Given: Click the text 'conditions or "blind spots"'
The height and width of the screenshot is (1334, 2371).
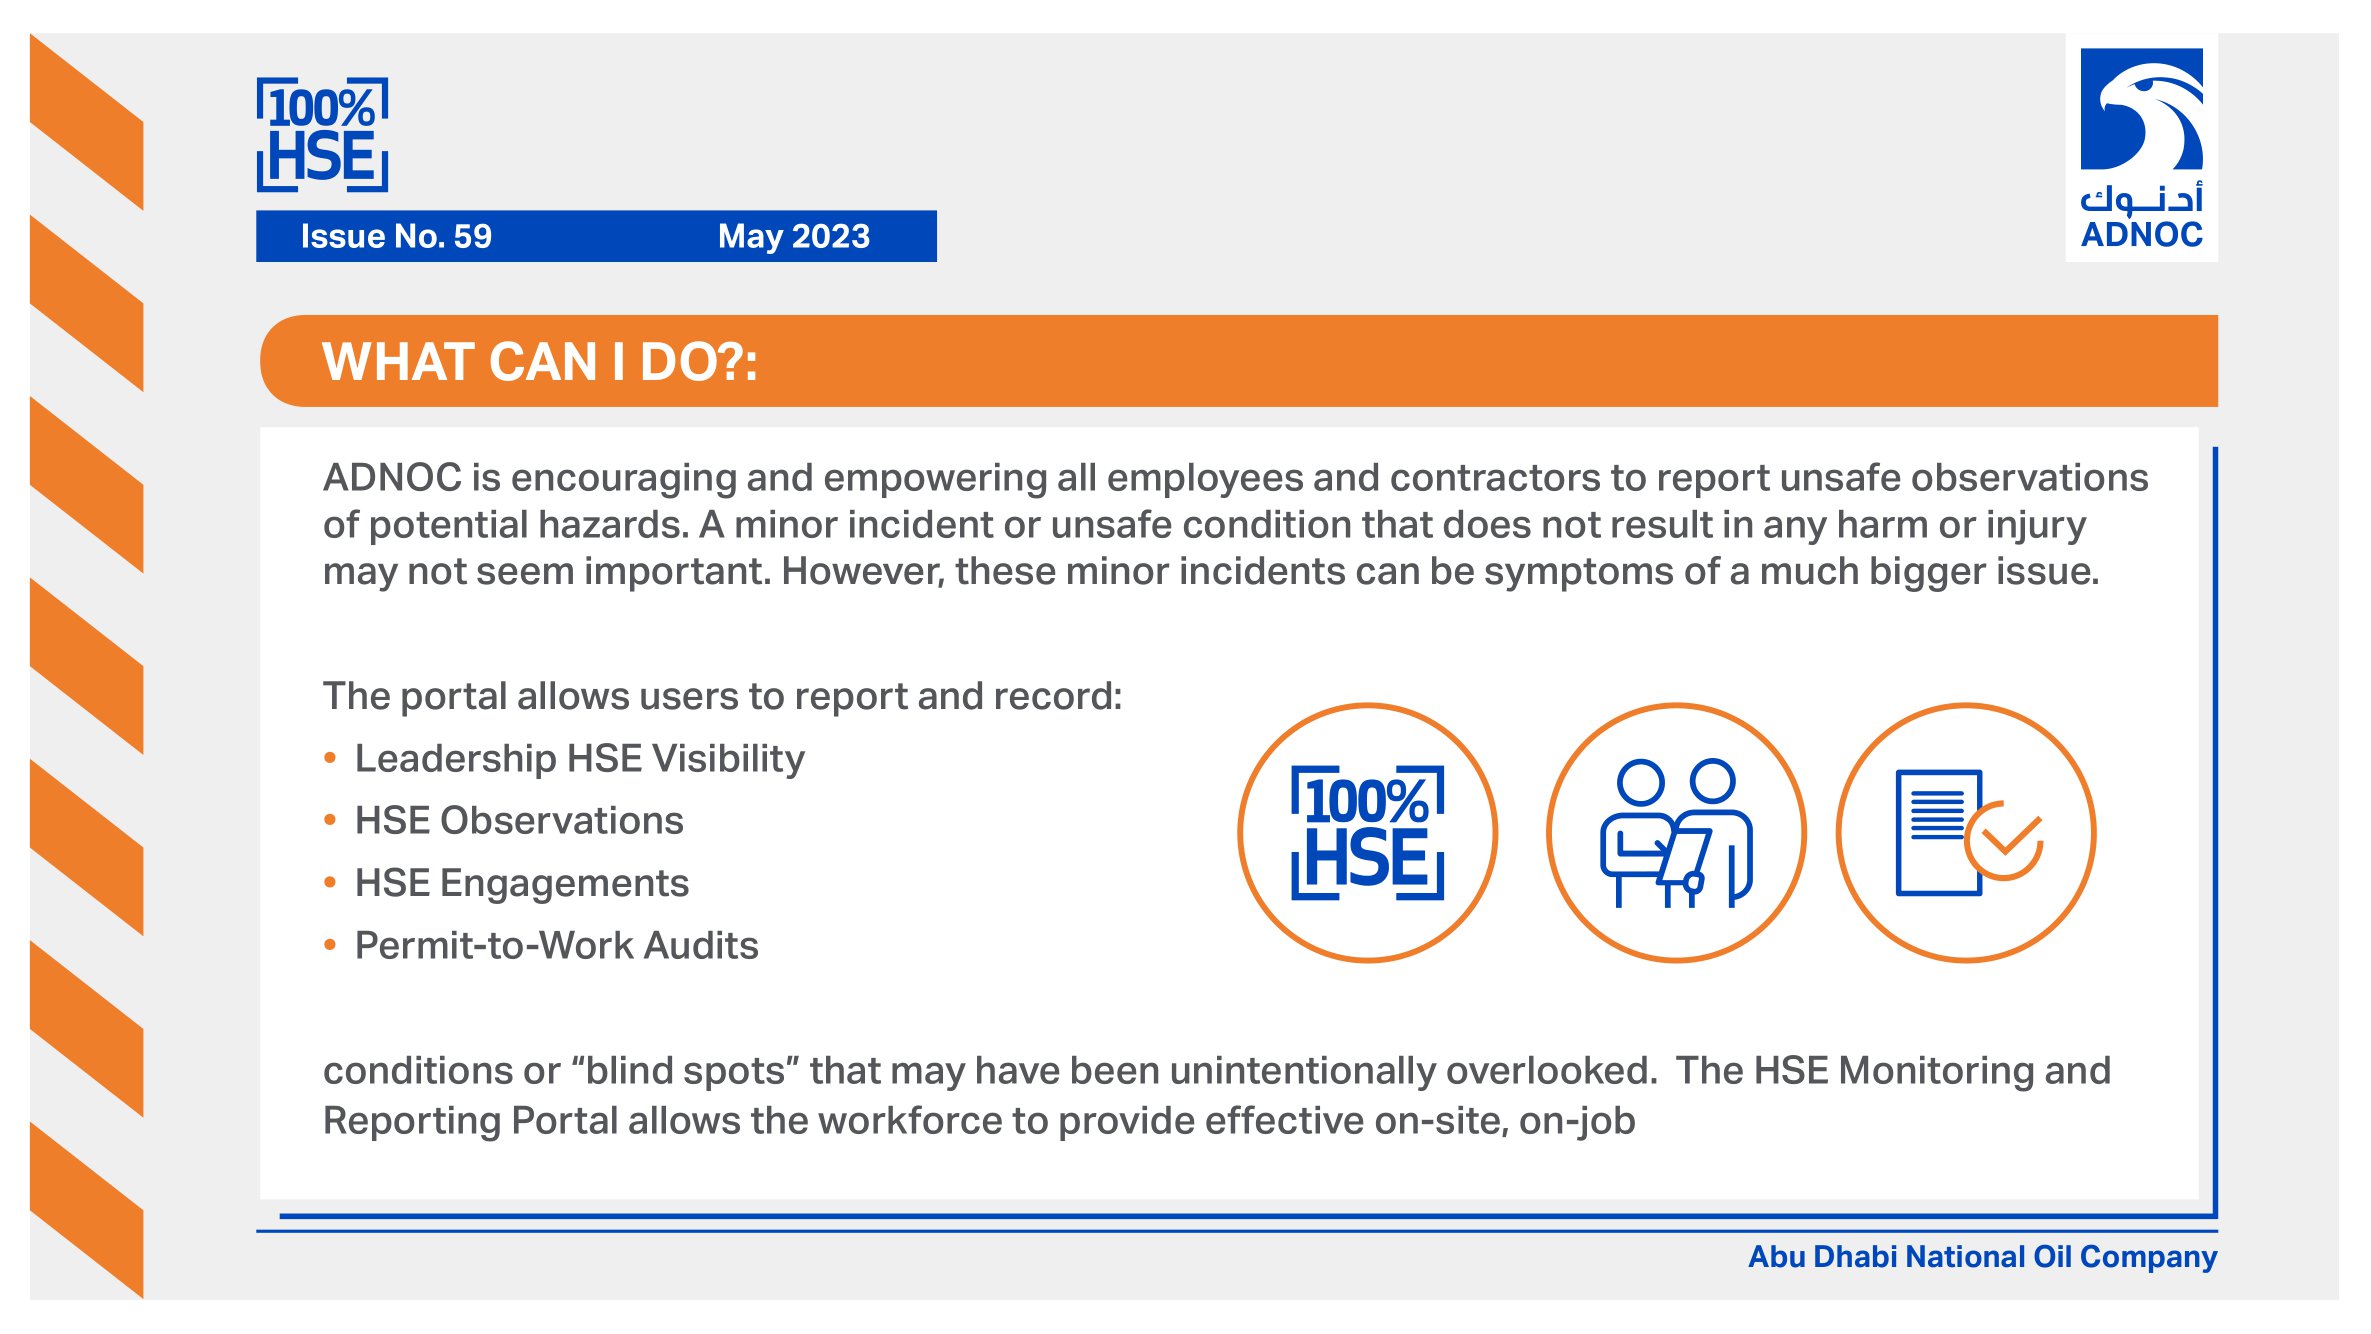Looking at the screenshot, I should pyautogui.click(x=560, y=1071).
